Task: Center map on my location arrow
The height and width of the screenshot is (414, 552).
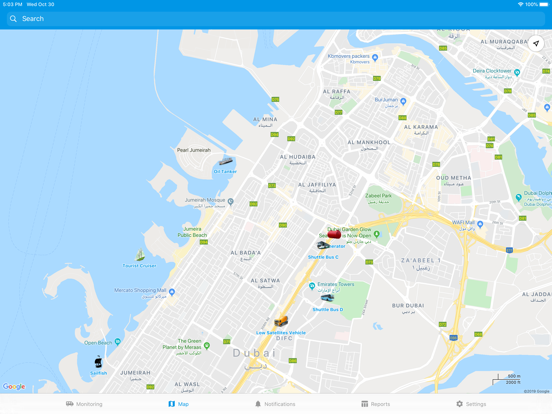Action: [536, 44]
